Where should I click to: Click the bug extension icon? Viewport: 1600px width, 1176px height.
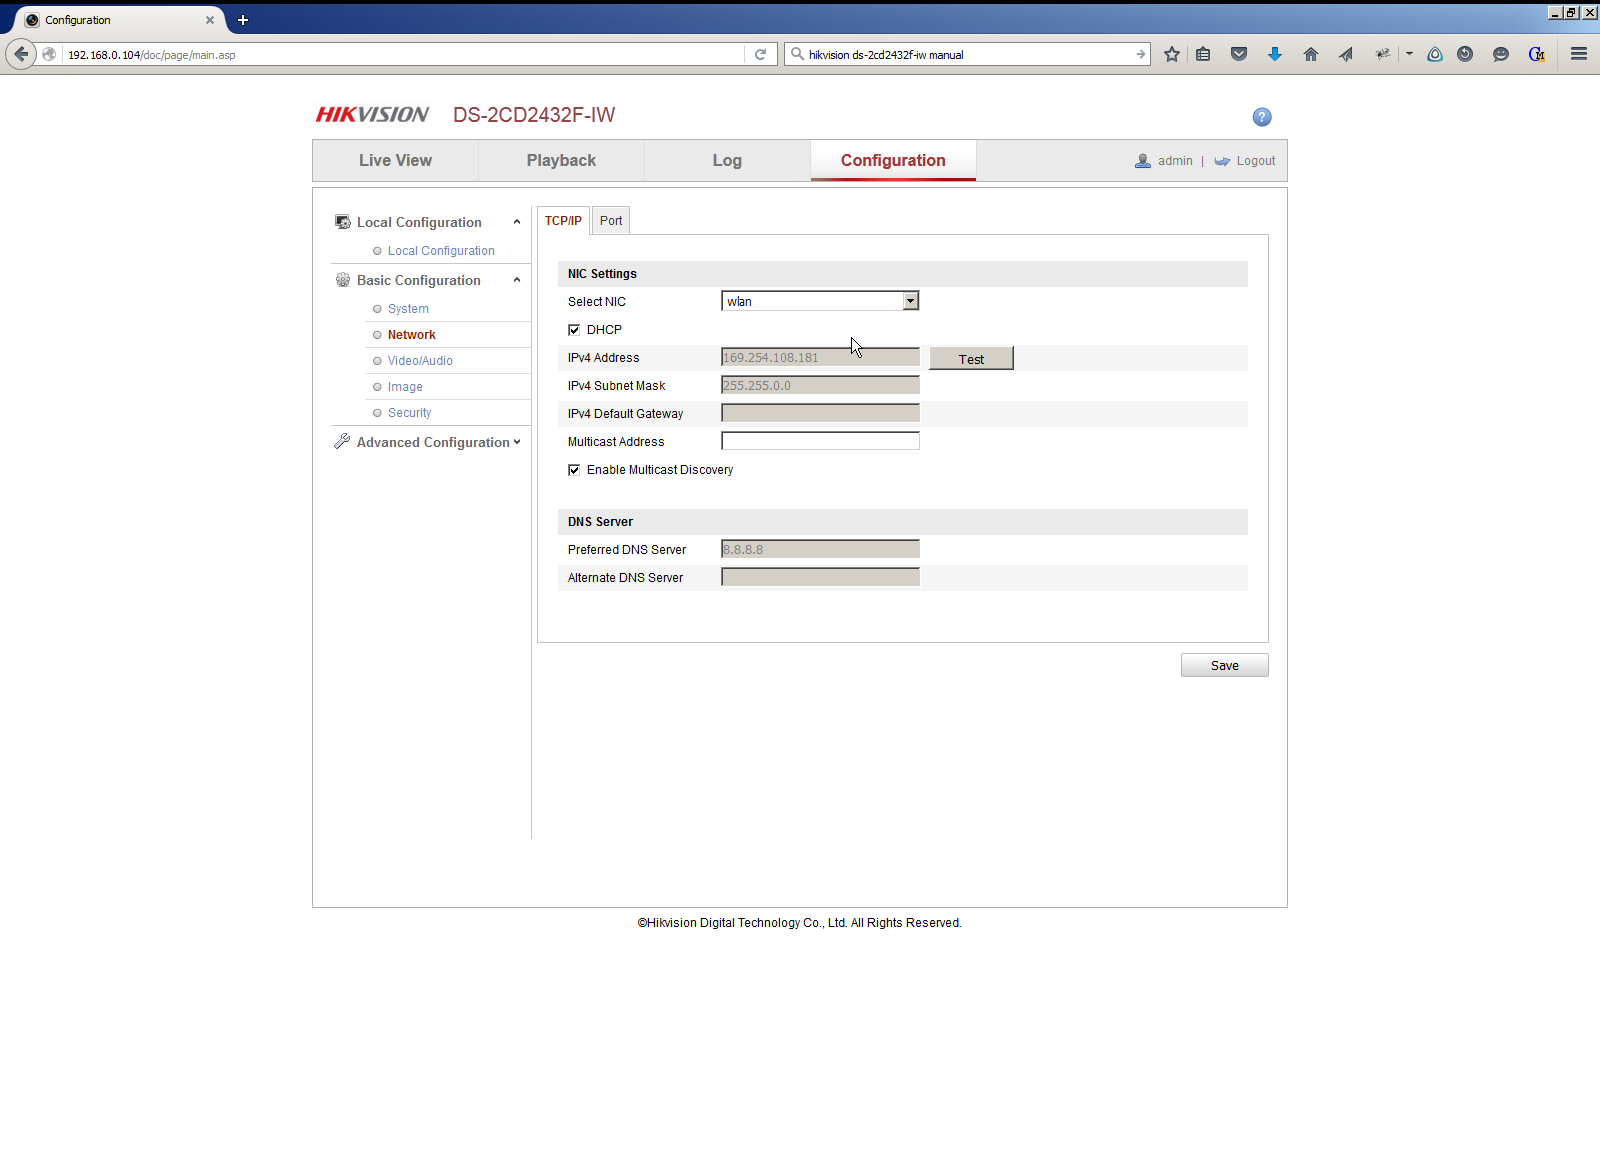(1382, 54)
